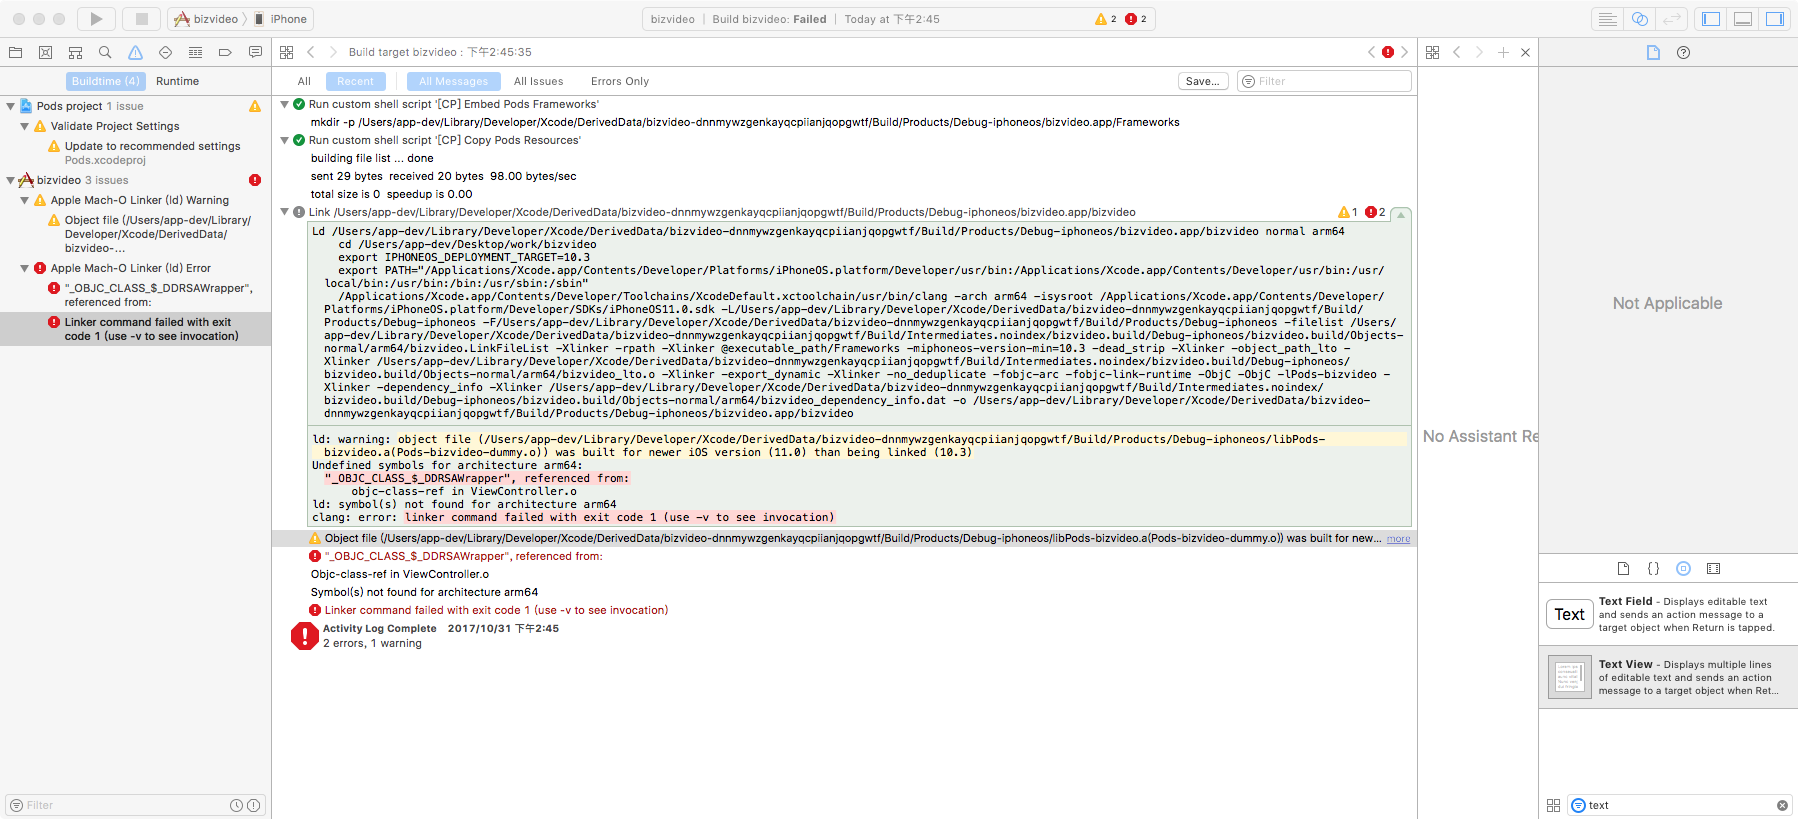Screen dimensions: 1798x819
Task: Select the All Messages filter
Action: (x=453, y=81)
